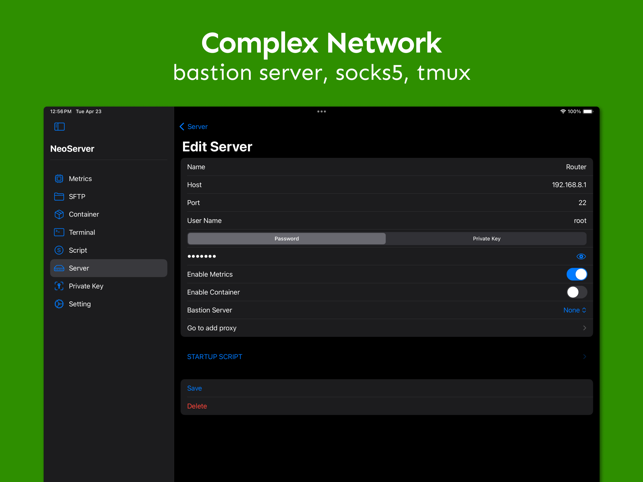The width and height of the screenshot is (643, 482).
Task: Click the Edit Server heading
Action: [217, 147]
